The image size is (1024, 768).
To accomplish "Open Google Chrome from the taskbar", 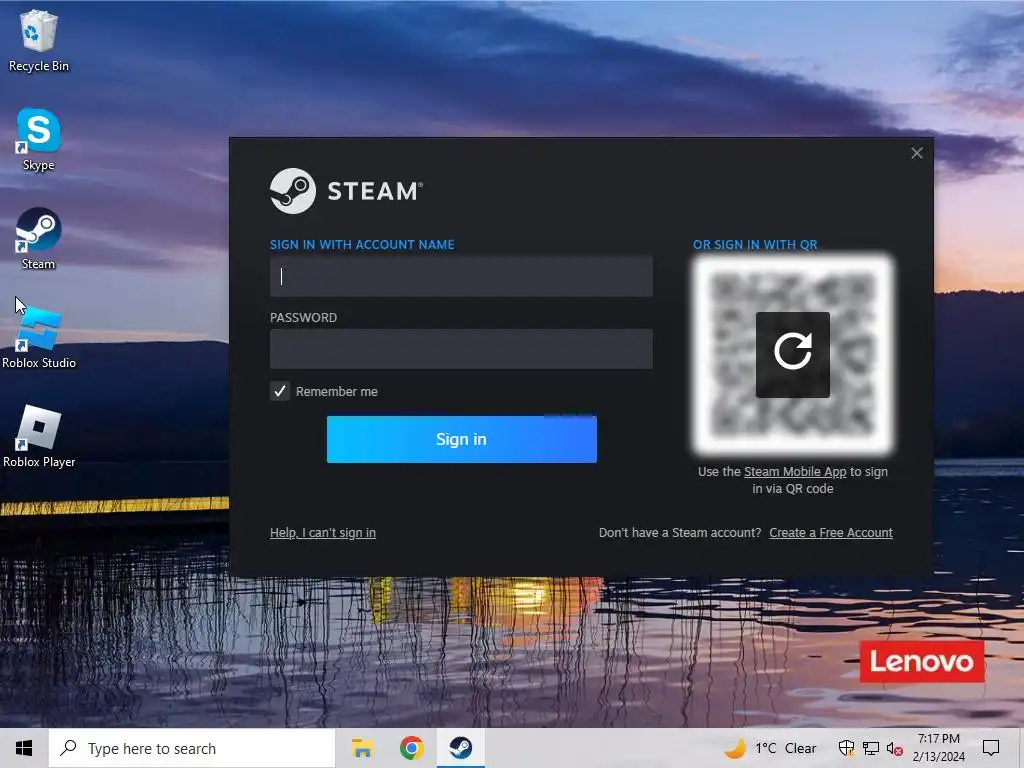I will pyautogui.click(x=411, y=748).
